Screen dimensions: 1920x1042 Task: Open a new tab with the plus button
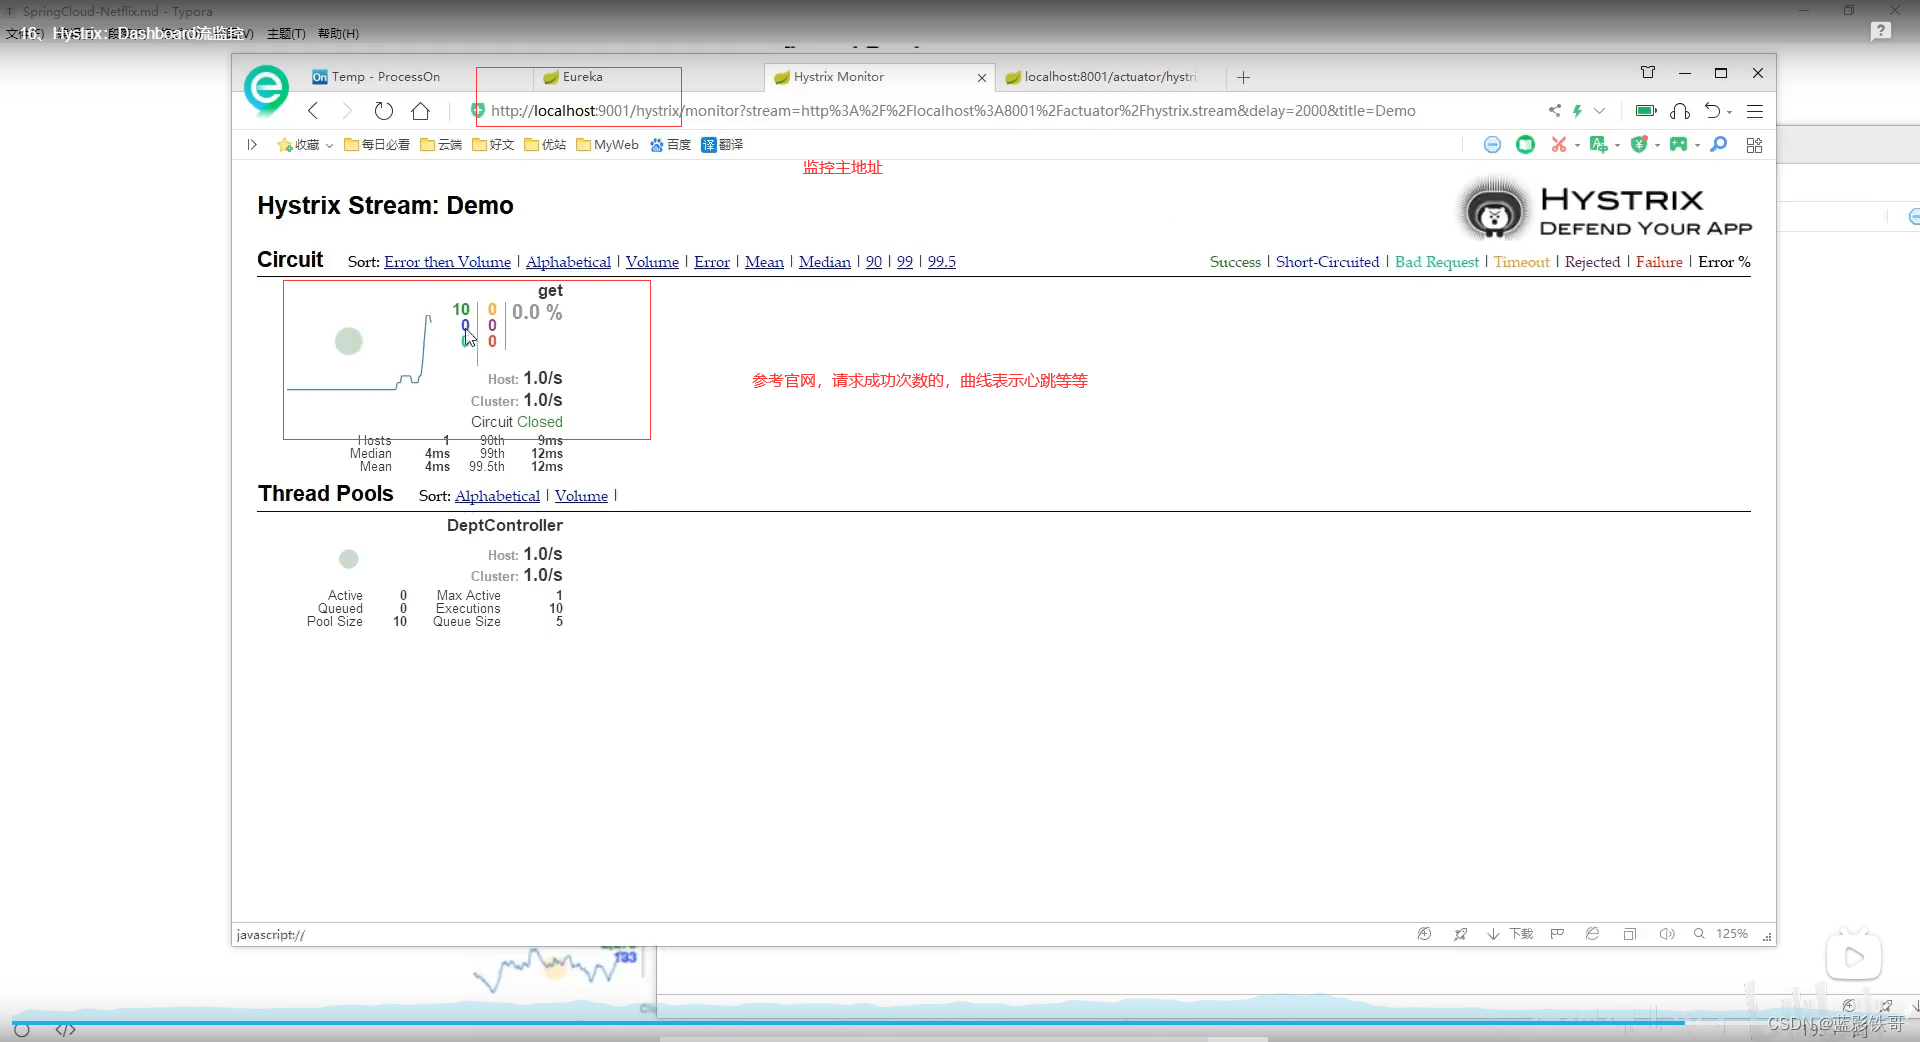(1243, 78)
